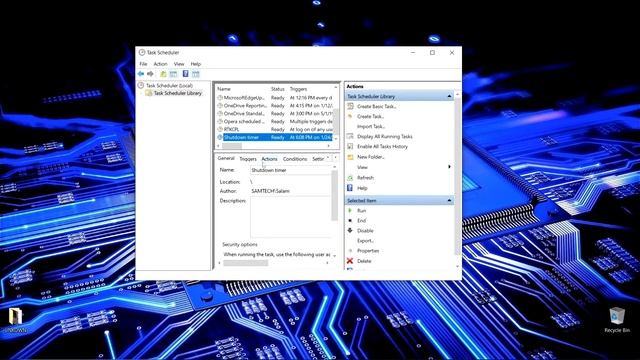Click the New Folder icon in Actions
The height and width of the screenshot is (360, 640).
350,157
